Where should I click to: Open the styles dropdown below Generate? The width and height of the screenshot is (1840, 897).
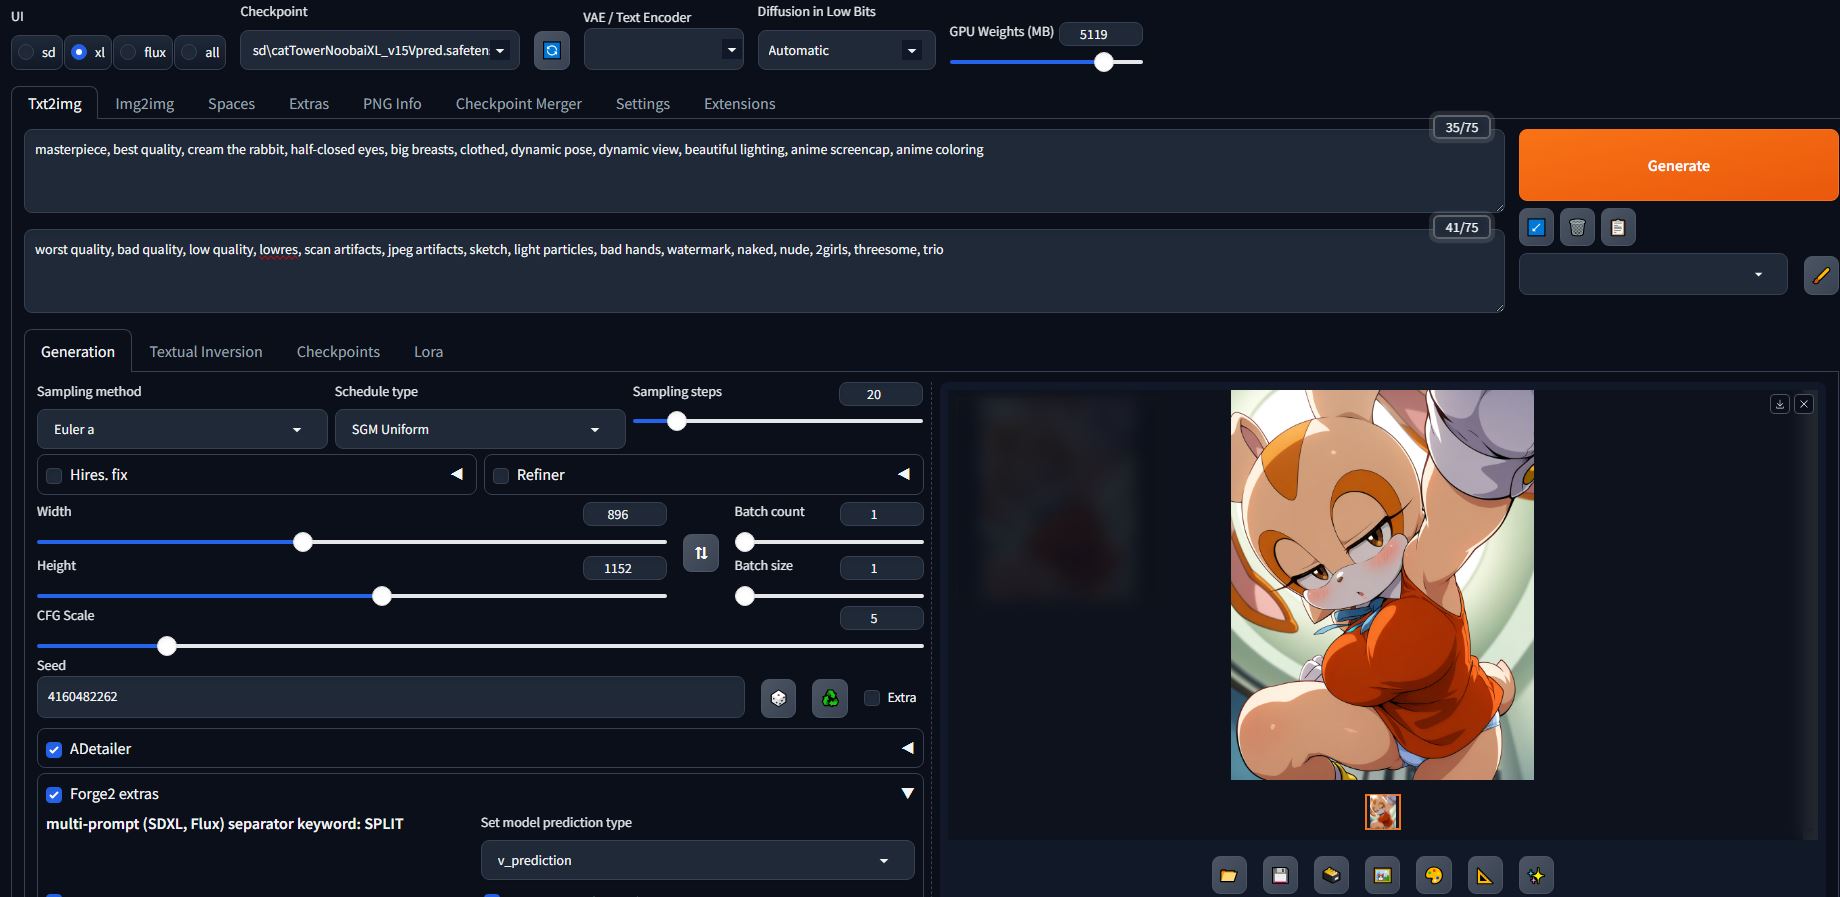tap(1653, 275)
